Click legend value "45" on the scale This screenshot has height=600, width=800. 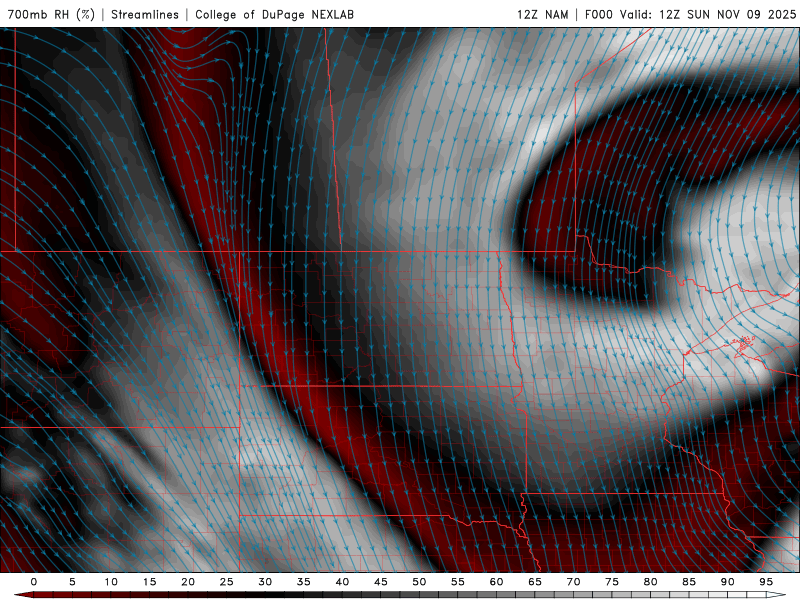click(381, 582)
